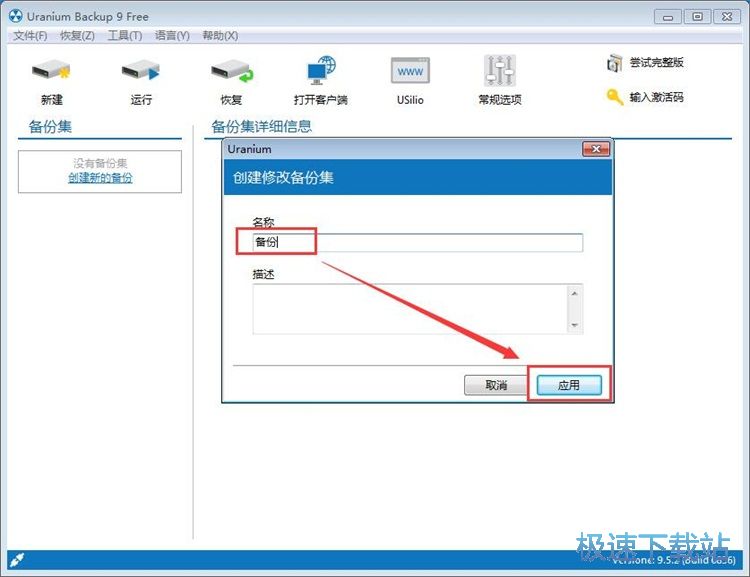Click the 运行 run backup toolbar icon

tap(141, 72)
